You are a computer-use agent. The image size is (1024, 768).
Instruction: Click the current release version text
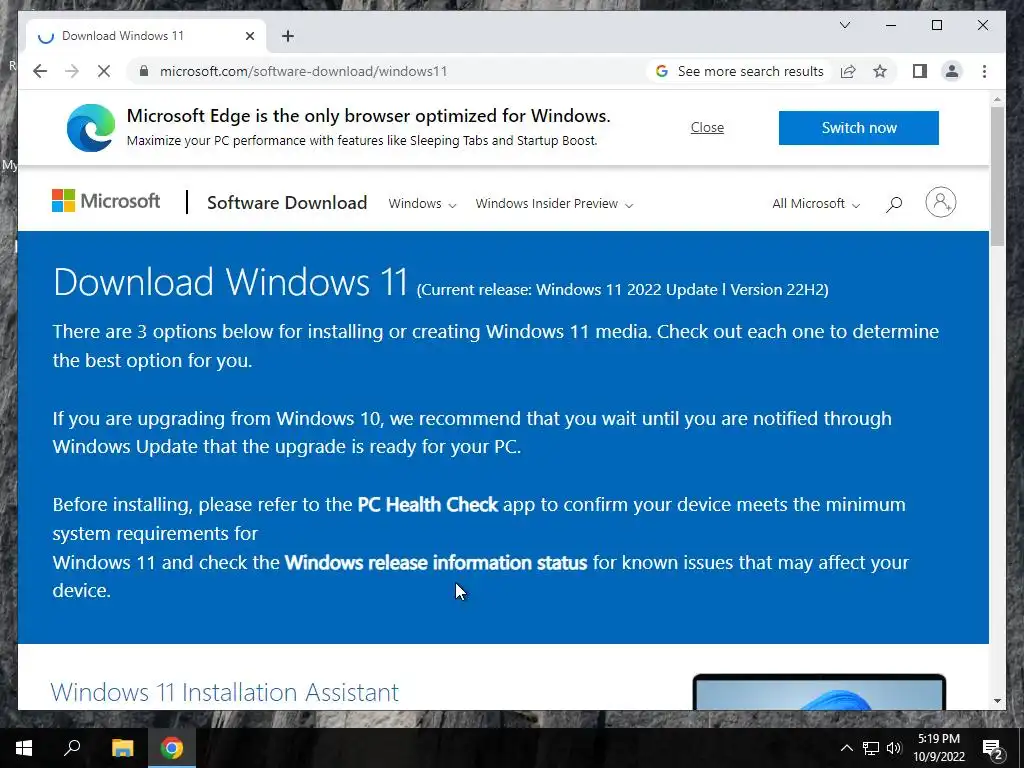[622, 290]
